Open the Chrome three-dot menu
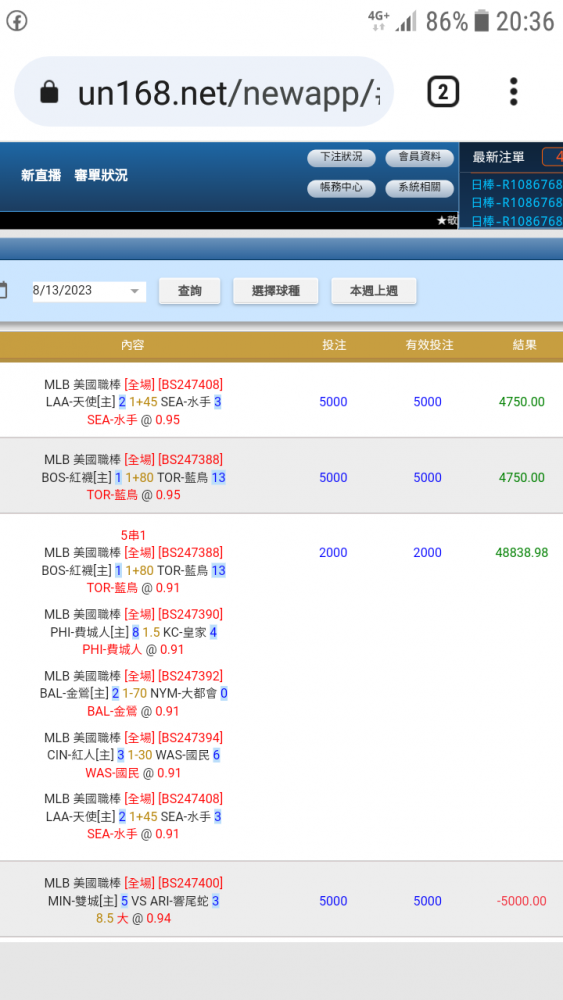Image resolution: width=563 pixels, height=1000 pixels. [x=513, y=92]
